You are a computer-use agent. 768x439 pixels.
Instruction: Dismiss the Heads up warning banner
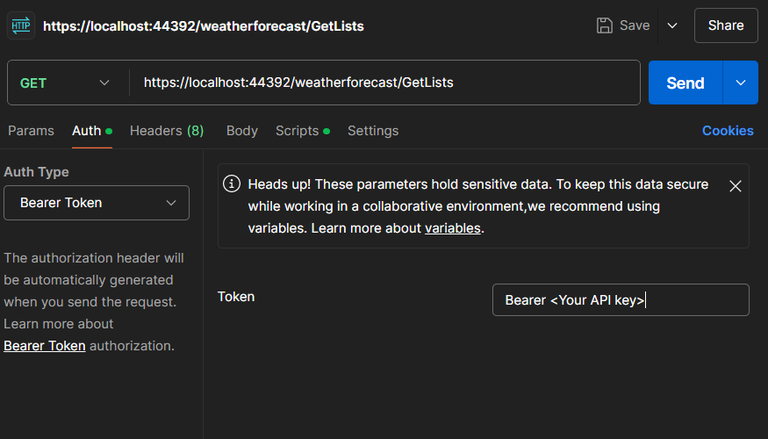point(735,186)
